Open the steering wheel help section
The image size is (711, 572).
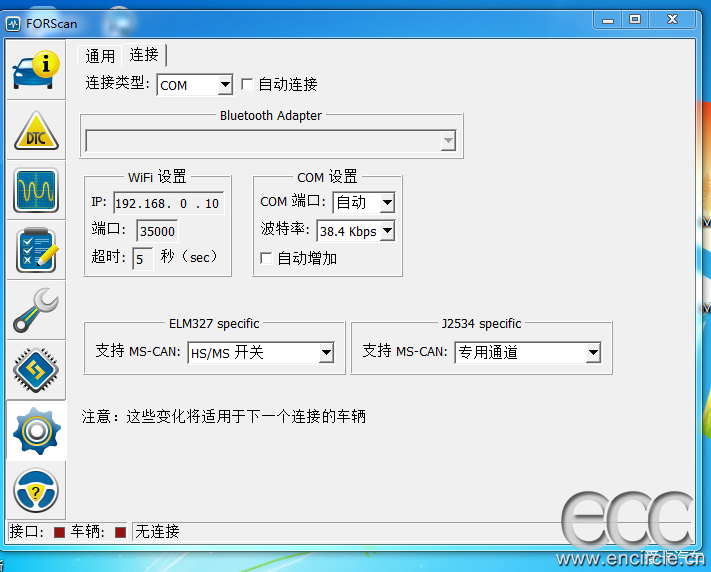35,491
